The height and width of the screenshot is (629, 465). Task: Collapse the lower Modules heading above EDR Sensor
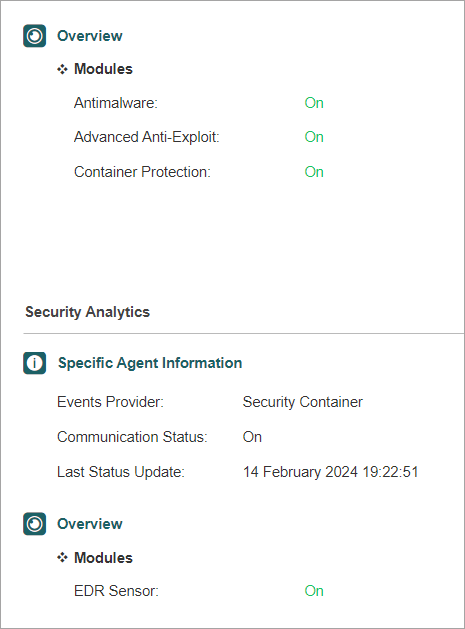103,558
